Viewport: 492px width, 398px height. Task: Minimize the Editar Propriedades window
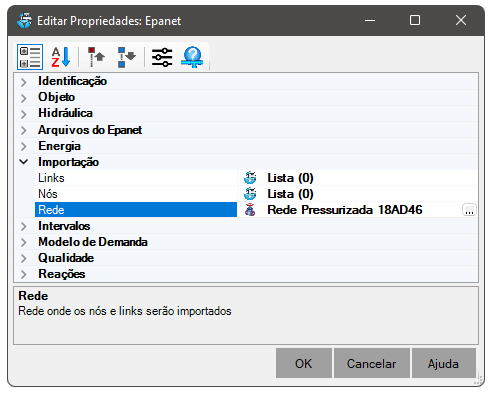pos(370,21)
